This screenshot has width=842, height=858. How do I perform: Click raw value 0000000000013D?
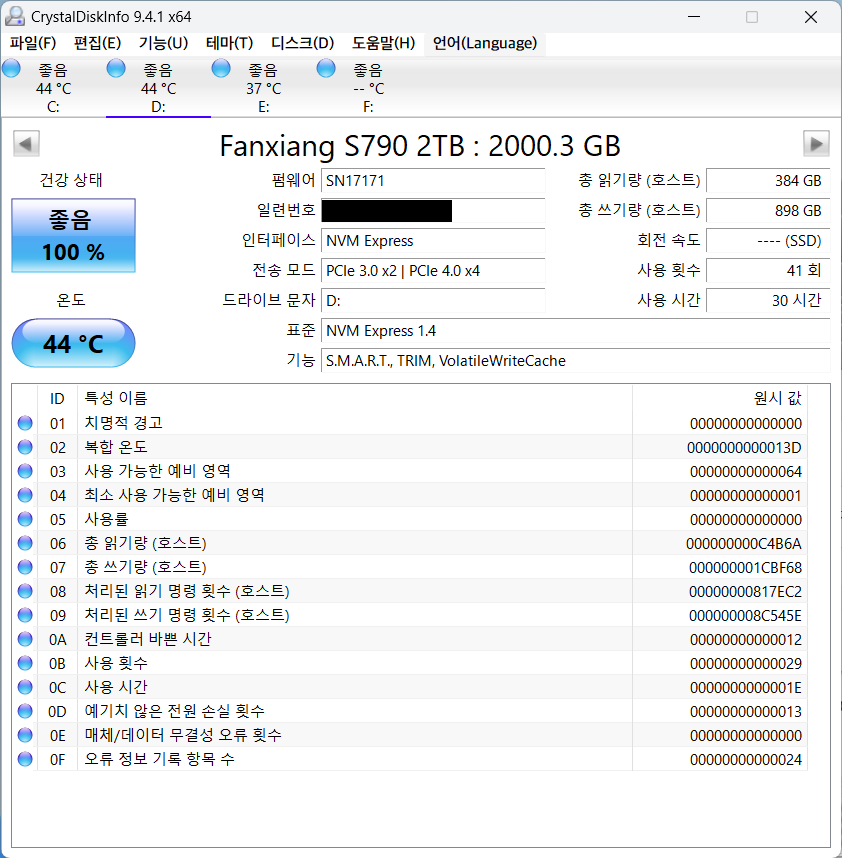pos(744,448)
